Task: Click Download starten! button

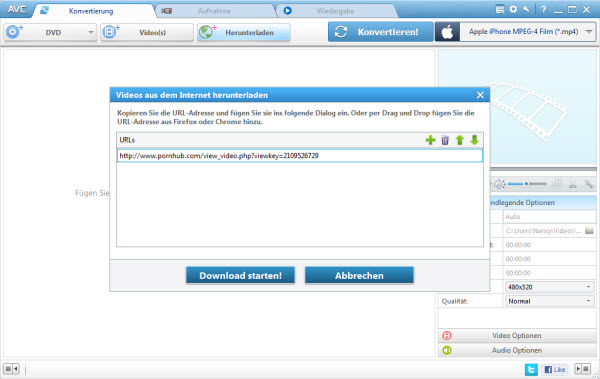Action: coord(240,275)
